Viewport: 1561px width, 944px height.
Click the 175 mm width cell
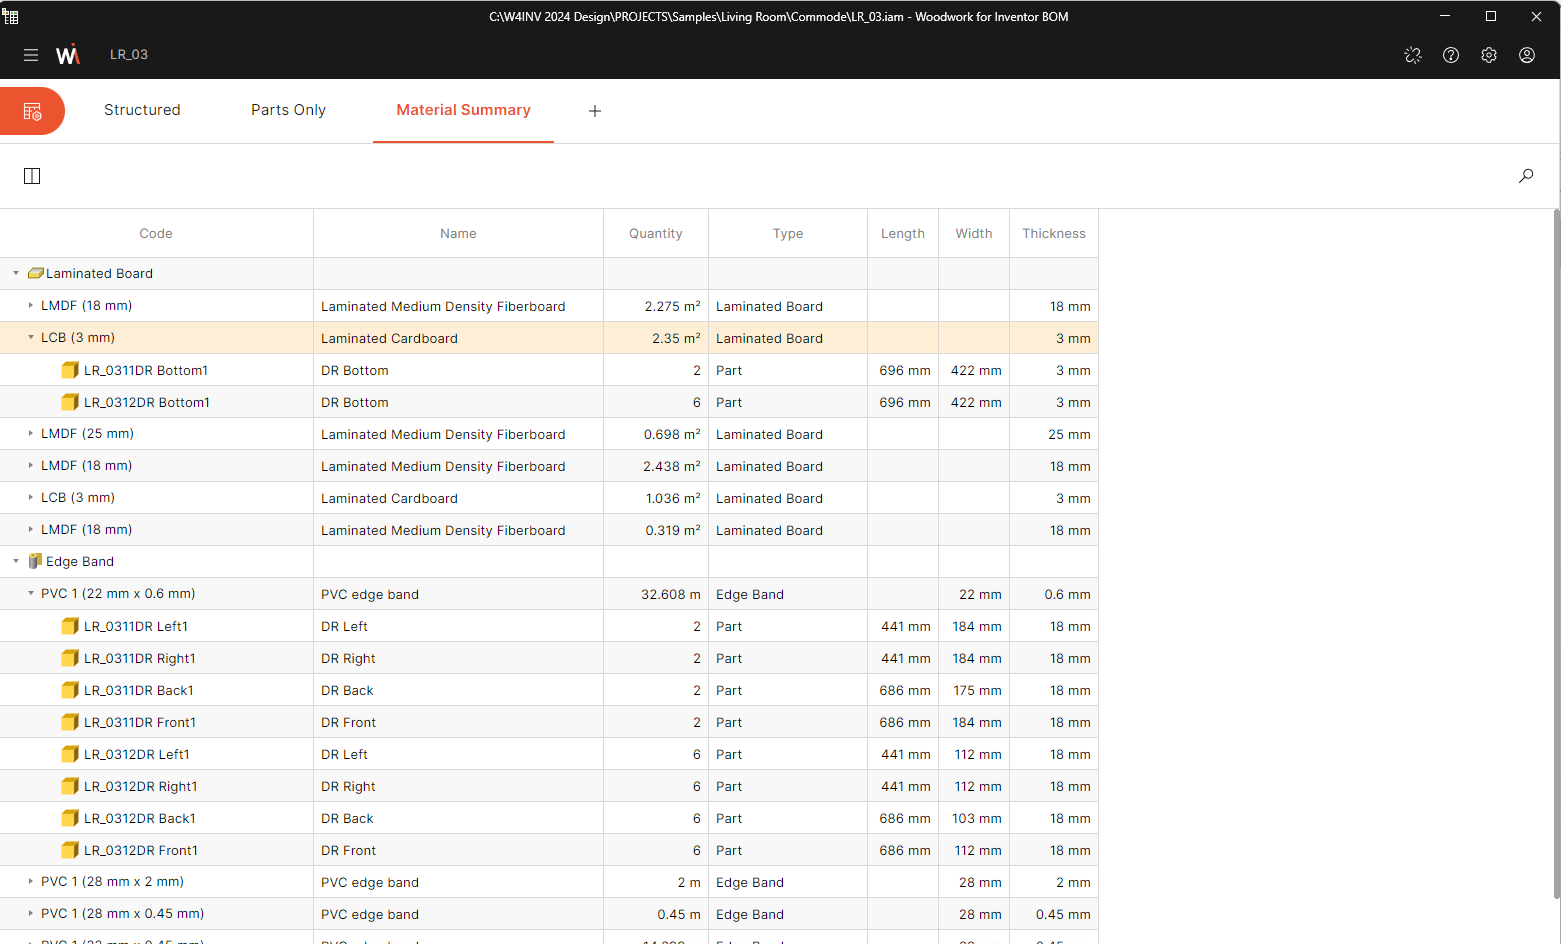click(x=974, y=690)
